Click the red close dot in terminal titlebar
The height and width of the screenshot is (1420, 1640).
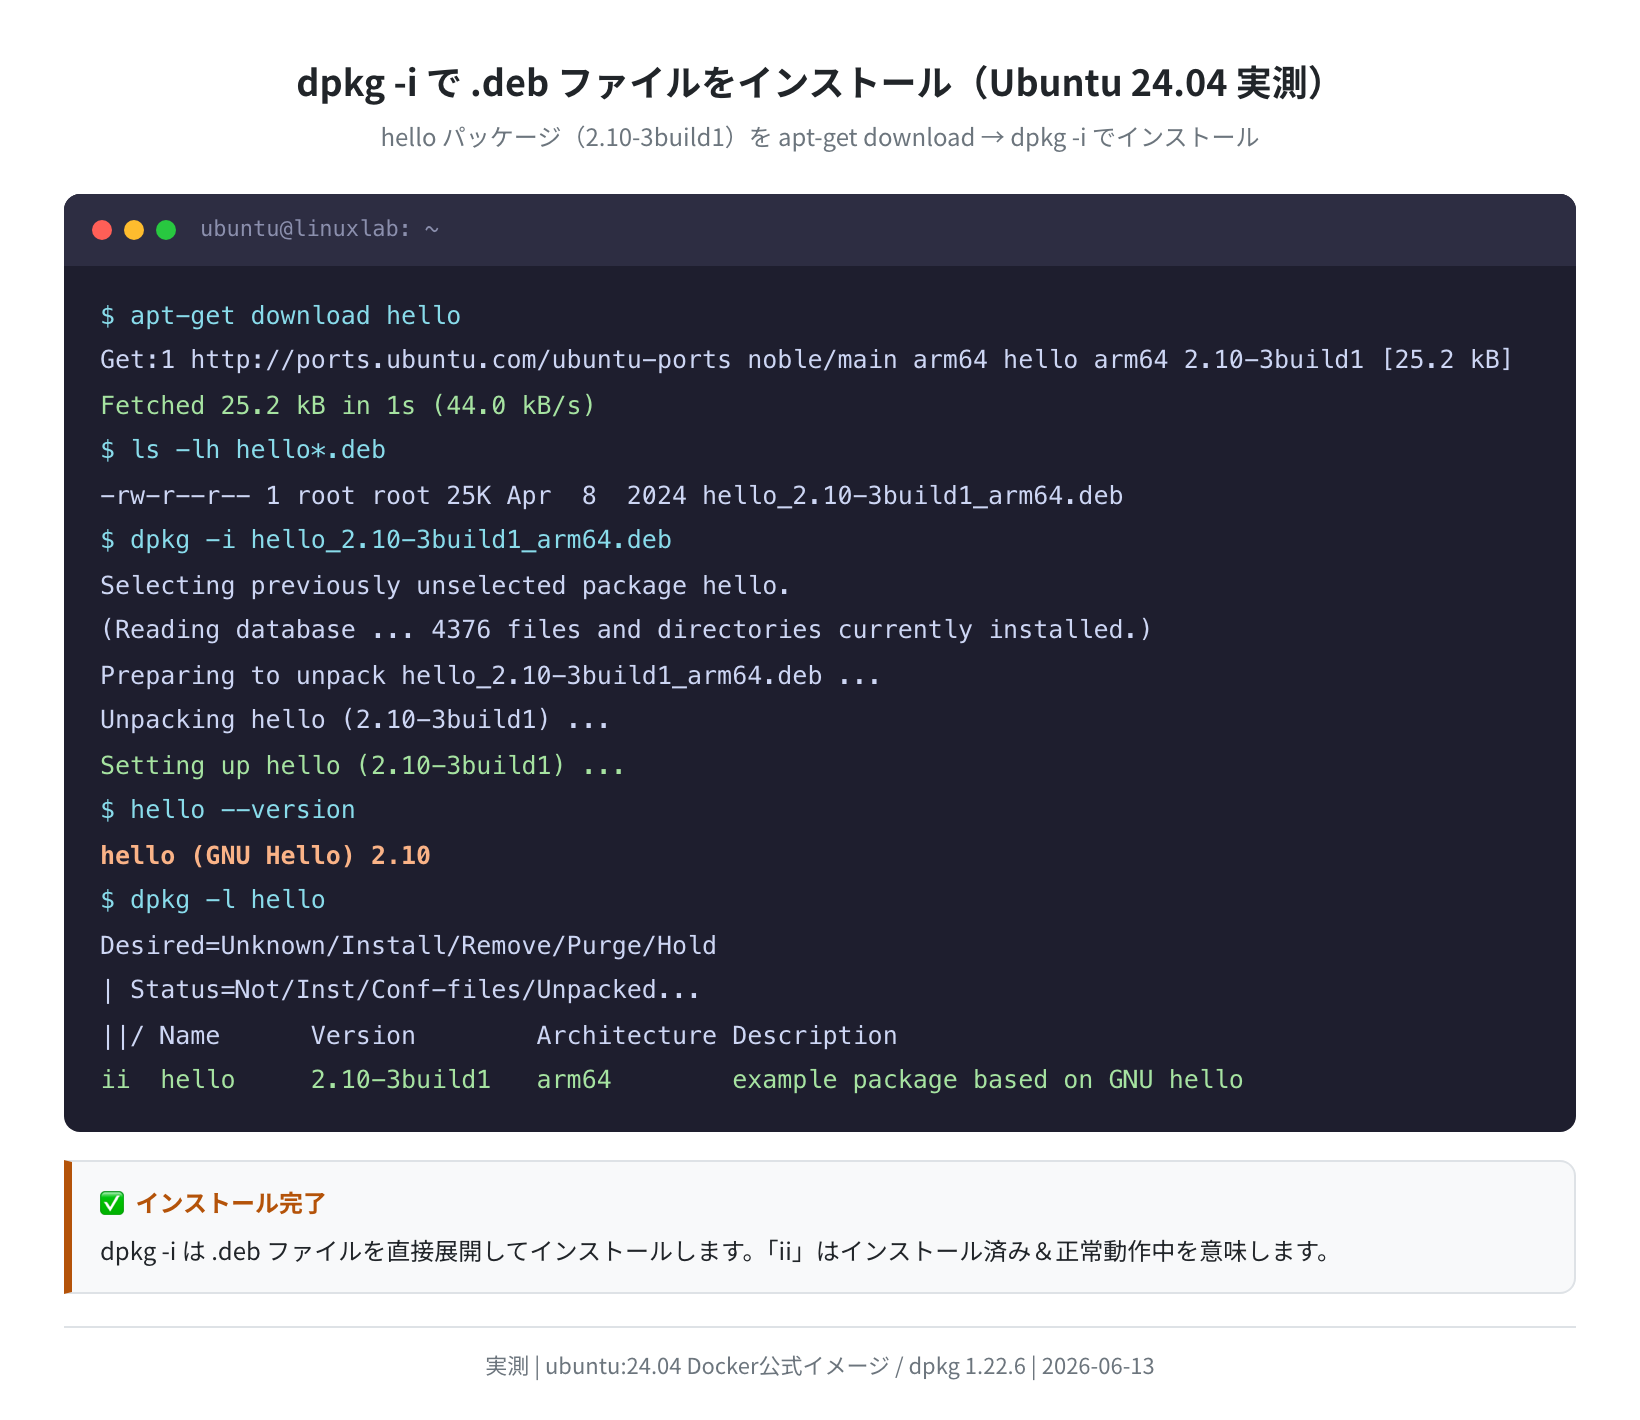102,230
